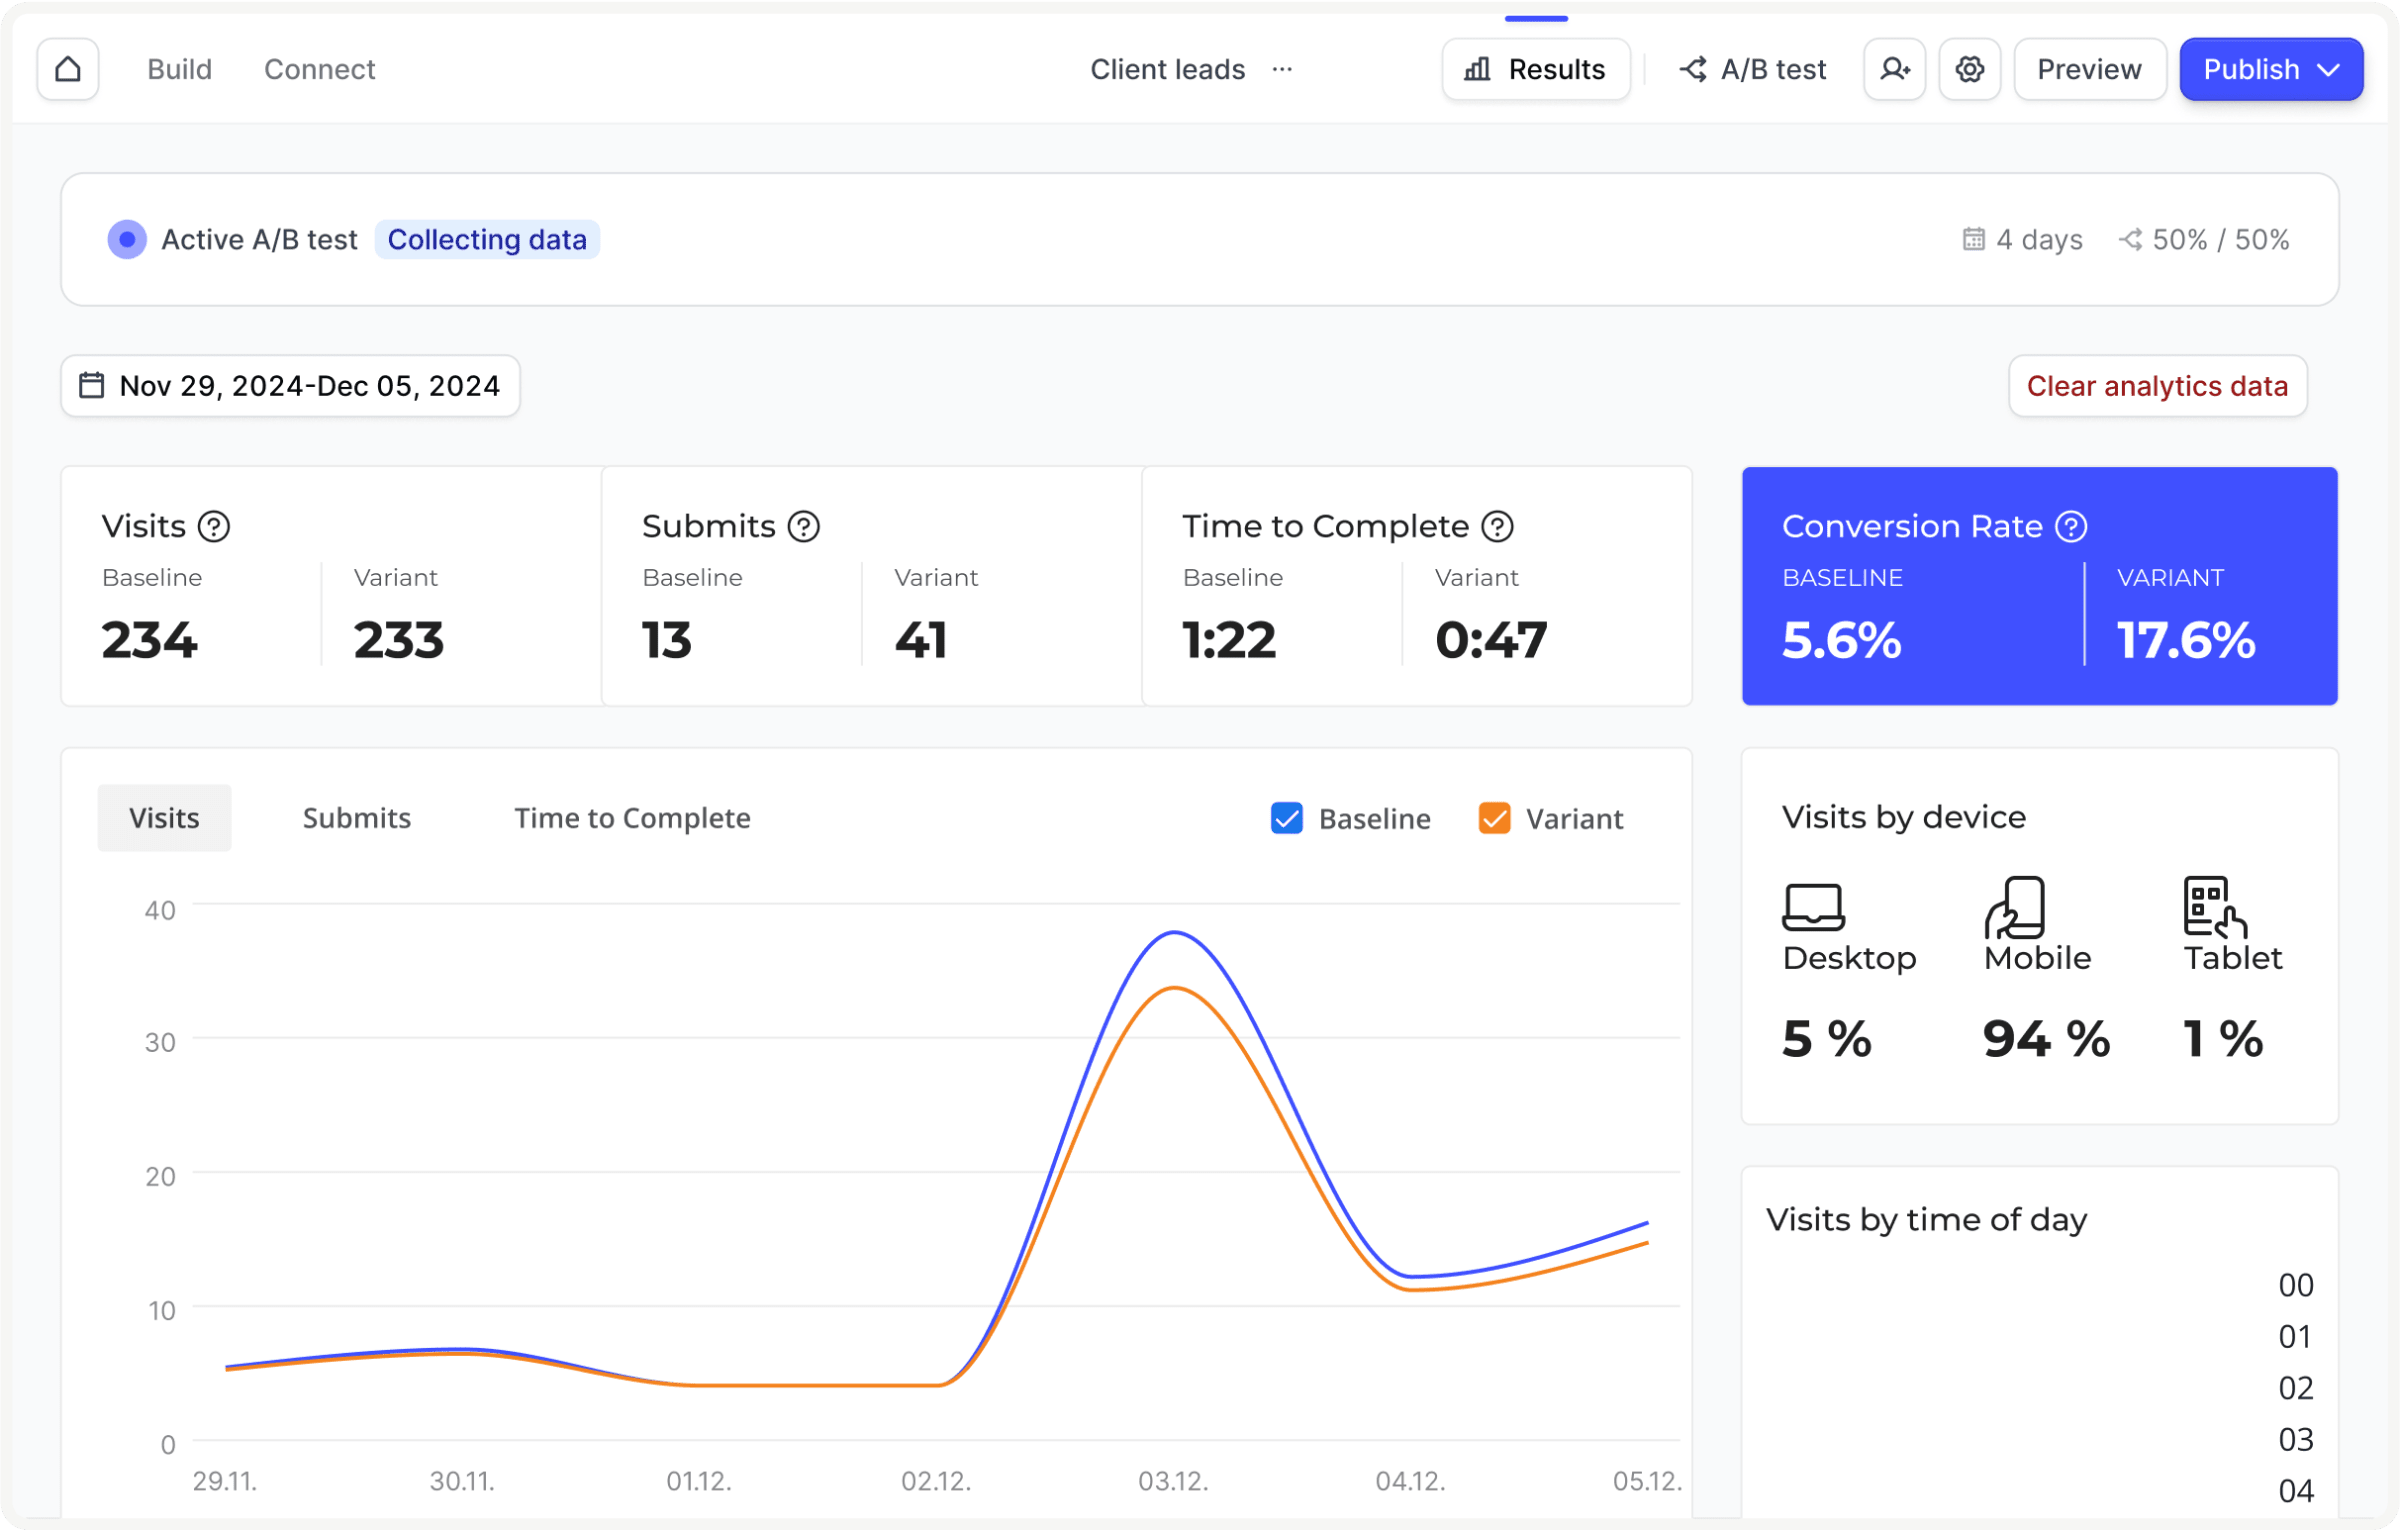Uncheck the Baseline series checkbox
The height and width of the screenshot is (1530, 2400).
click(x=1286, y=818)
